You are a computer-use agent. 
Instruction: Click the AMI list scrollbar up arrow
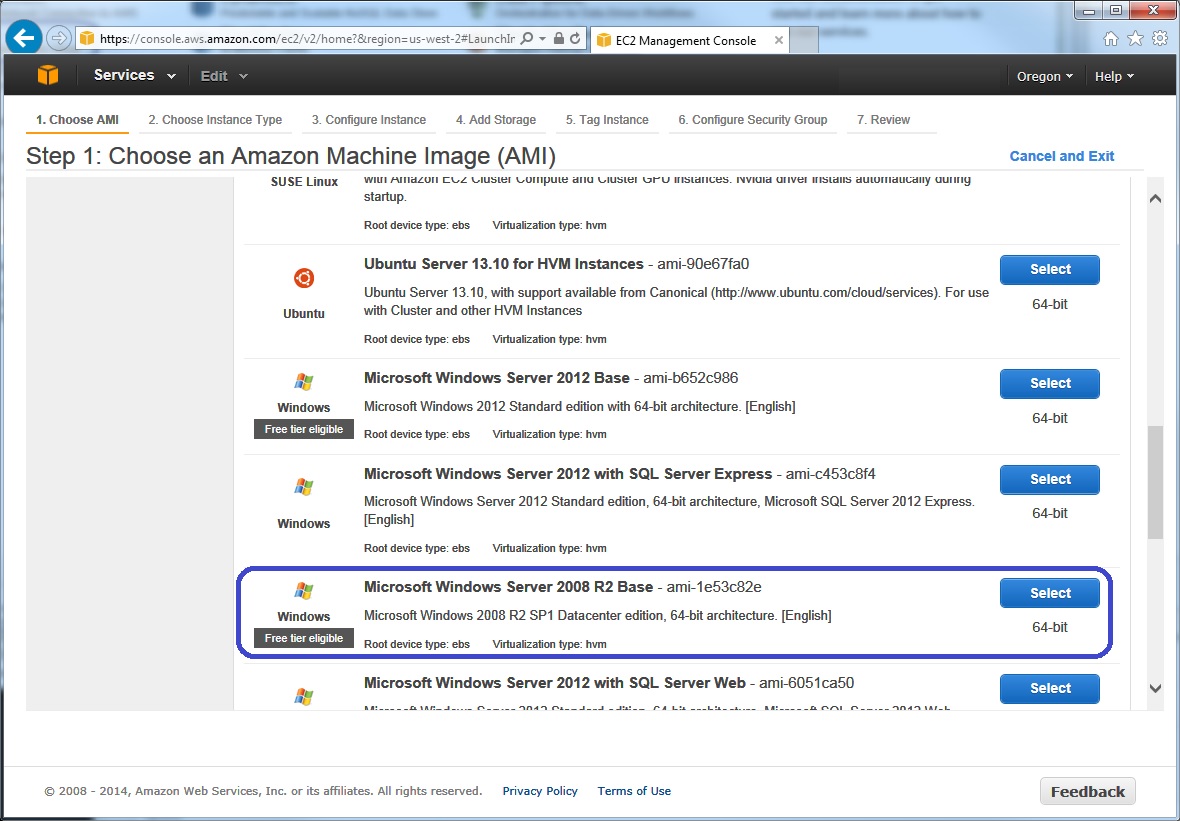click(1155, 199)
